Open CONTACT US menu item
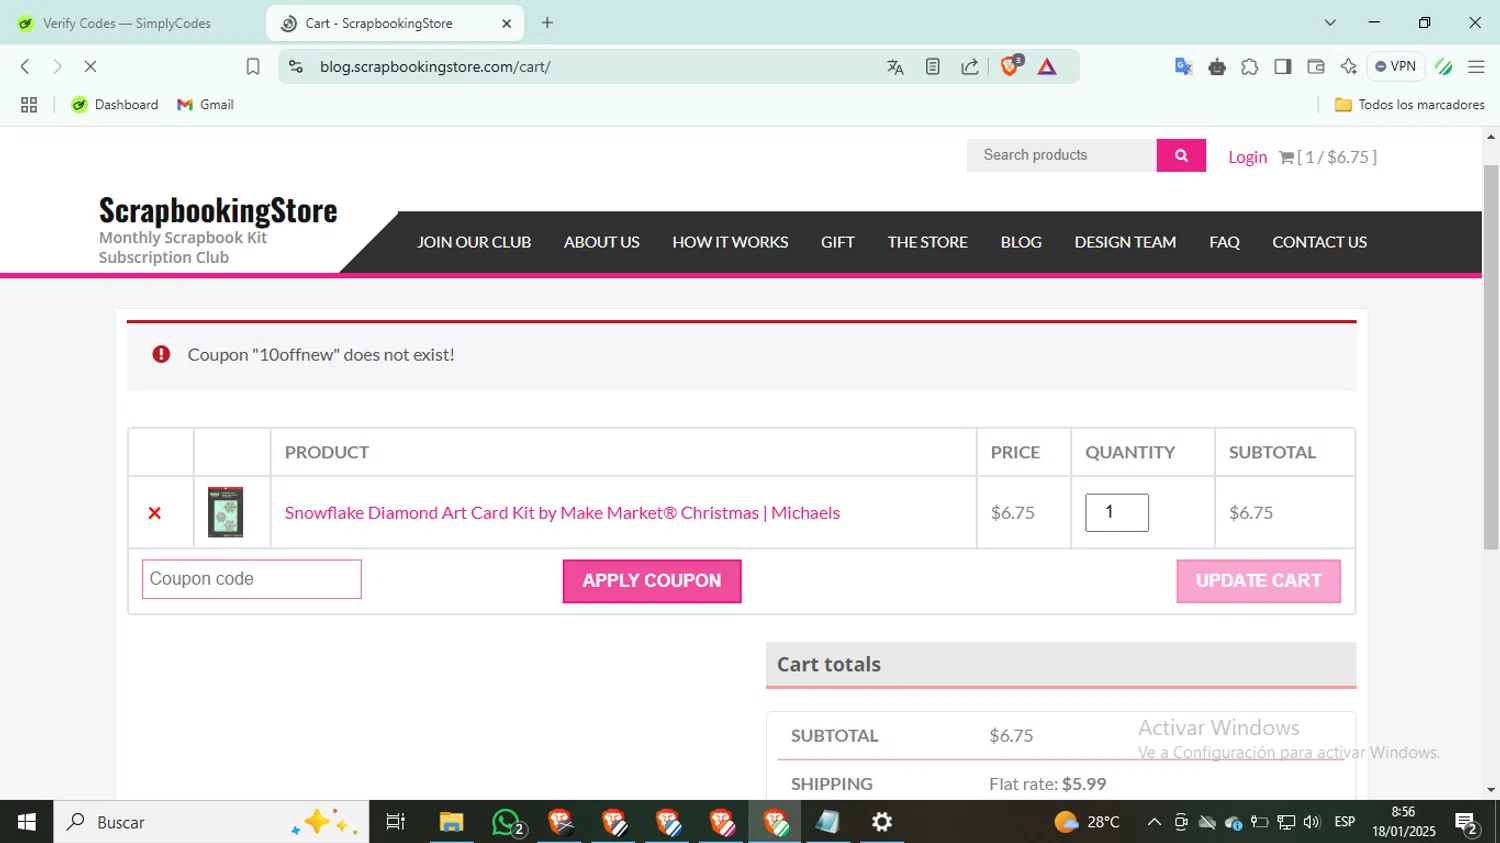 (1319, 242)
